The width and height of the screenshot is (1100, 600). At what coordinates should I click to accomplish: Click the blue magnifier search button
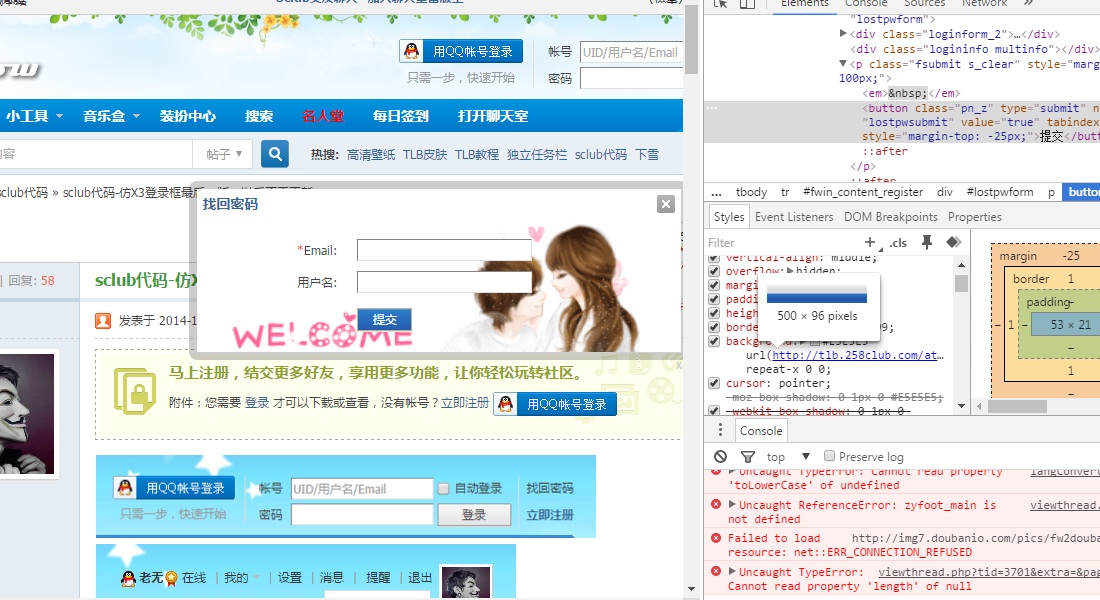(x=275, y=154)
